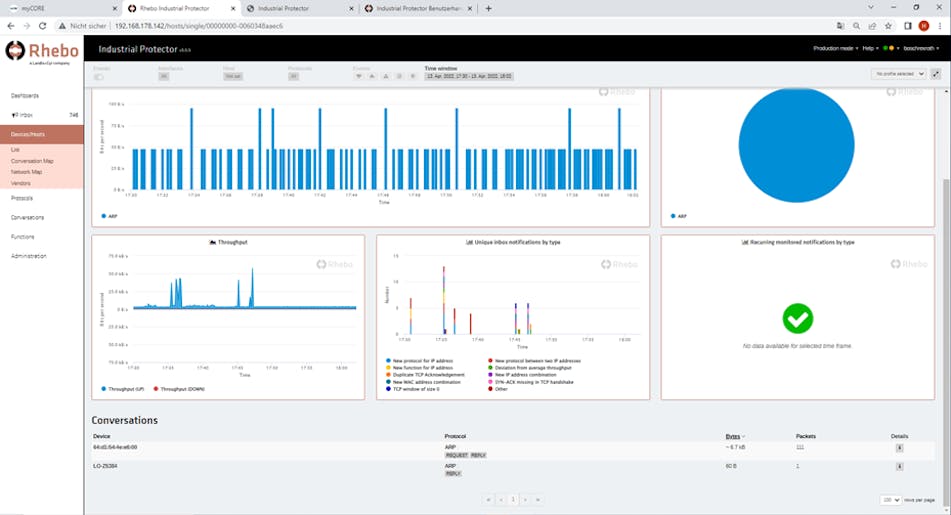Open Network Map view
The image size is (951, 515).
click(x=26, y=172)
